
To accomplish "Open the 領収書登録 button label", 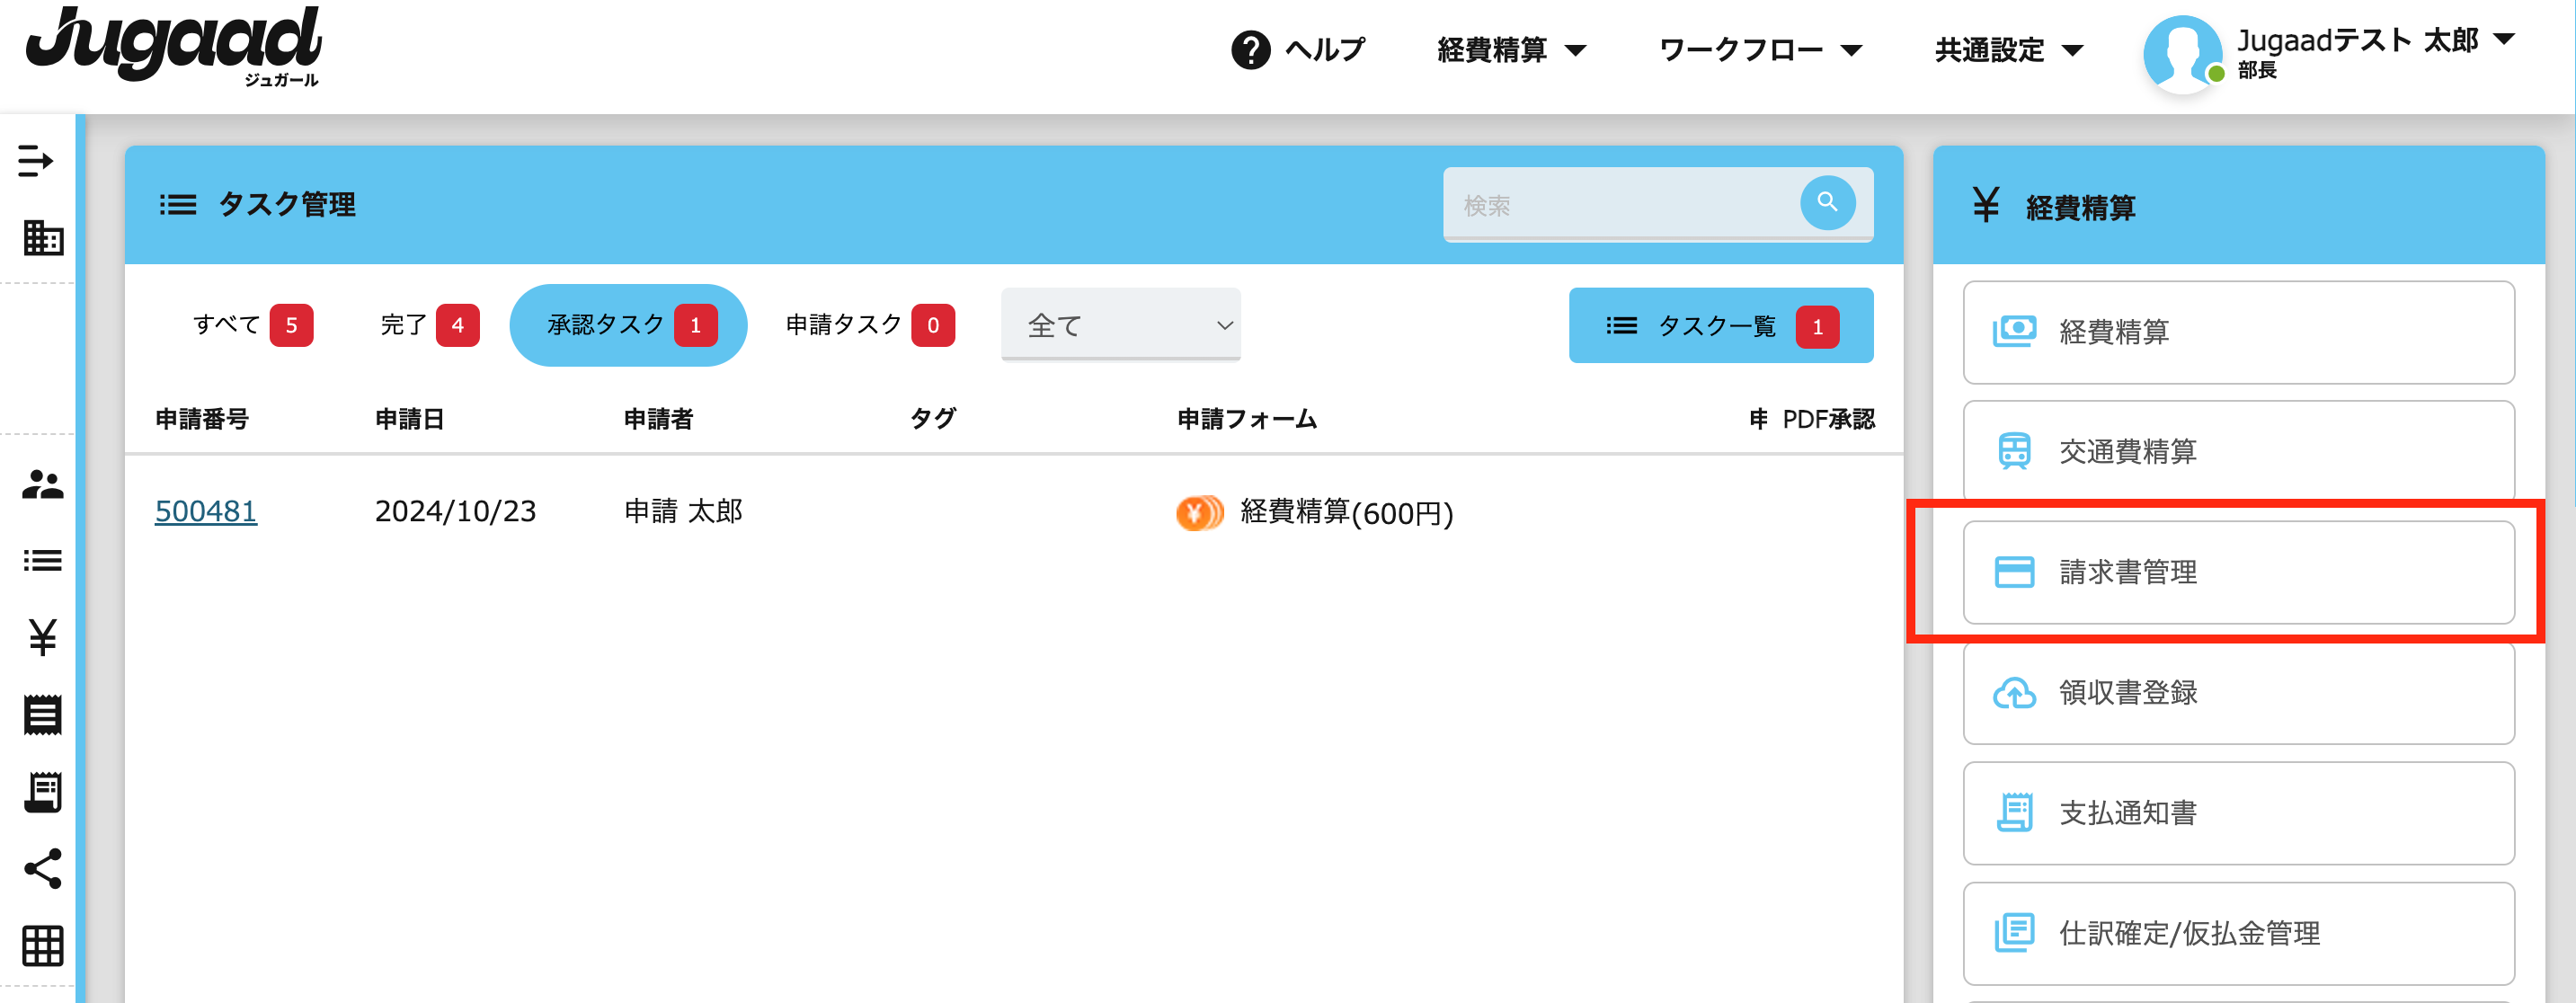I will [2127, 692].
